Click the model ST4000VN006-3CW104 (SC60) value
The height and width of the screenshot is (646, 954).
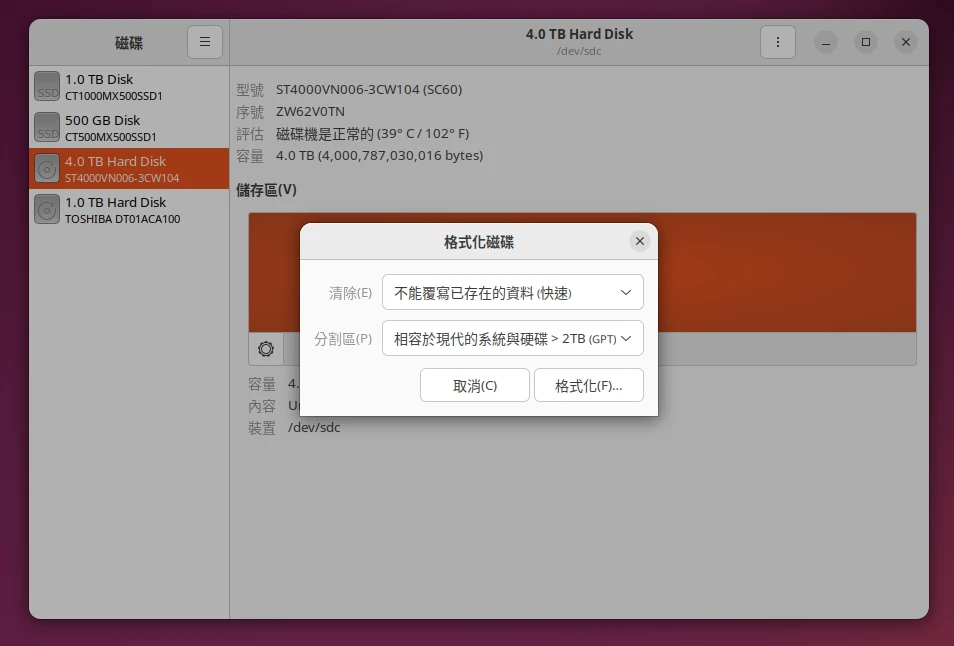click(x=368, y=89)
